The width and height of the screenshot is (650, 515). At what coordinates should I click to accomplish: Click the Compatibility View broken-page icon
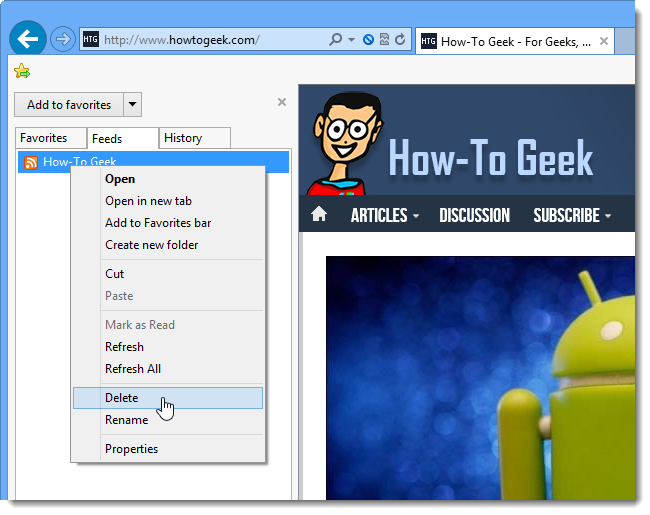384,39
